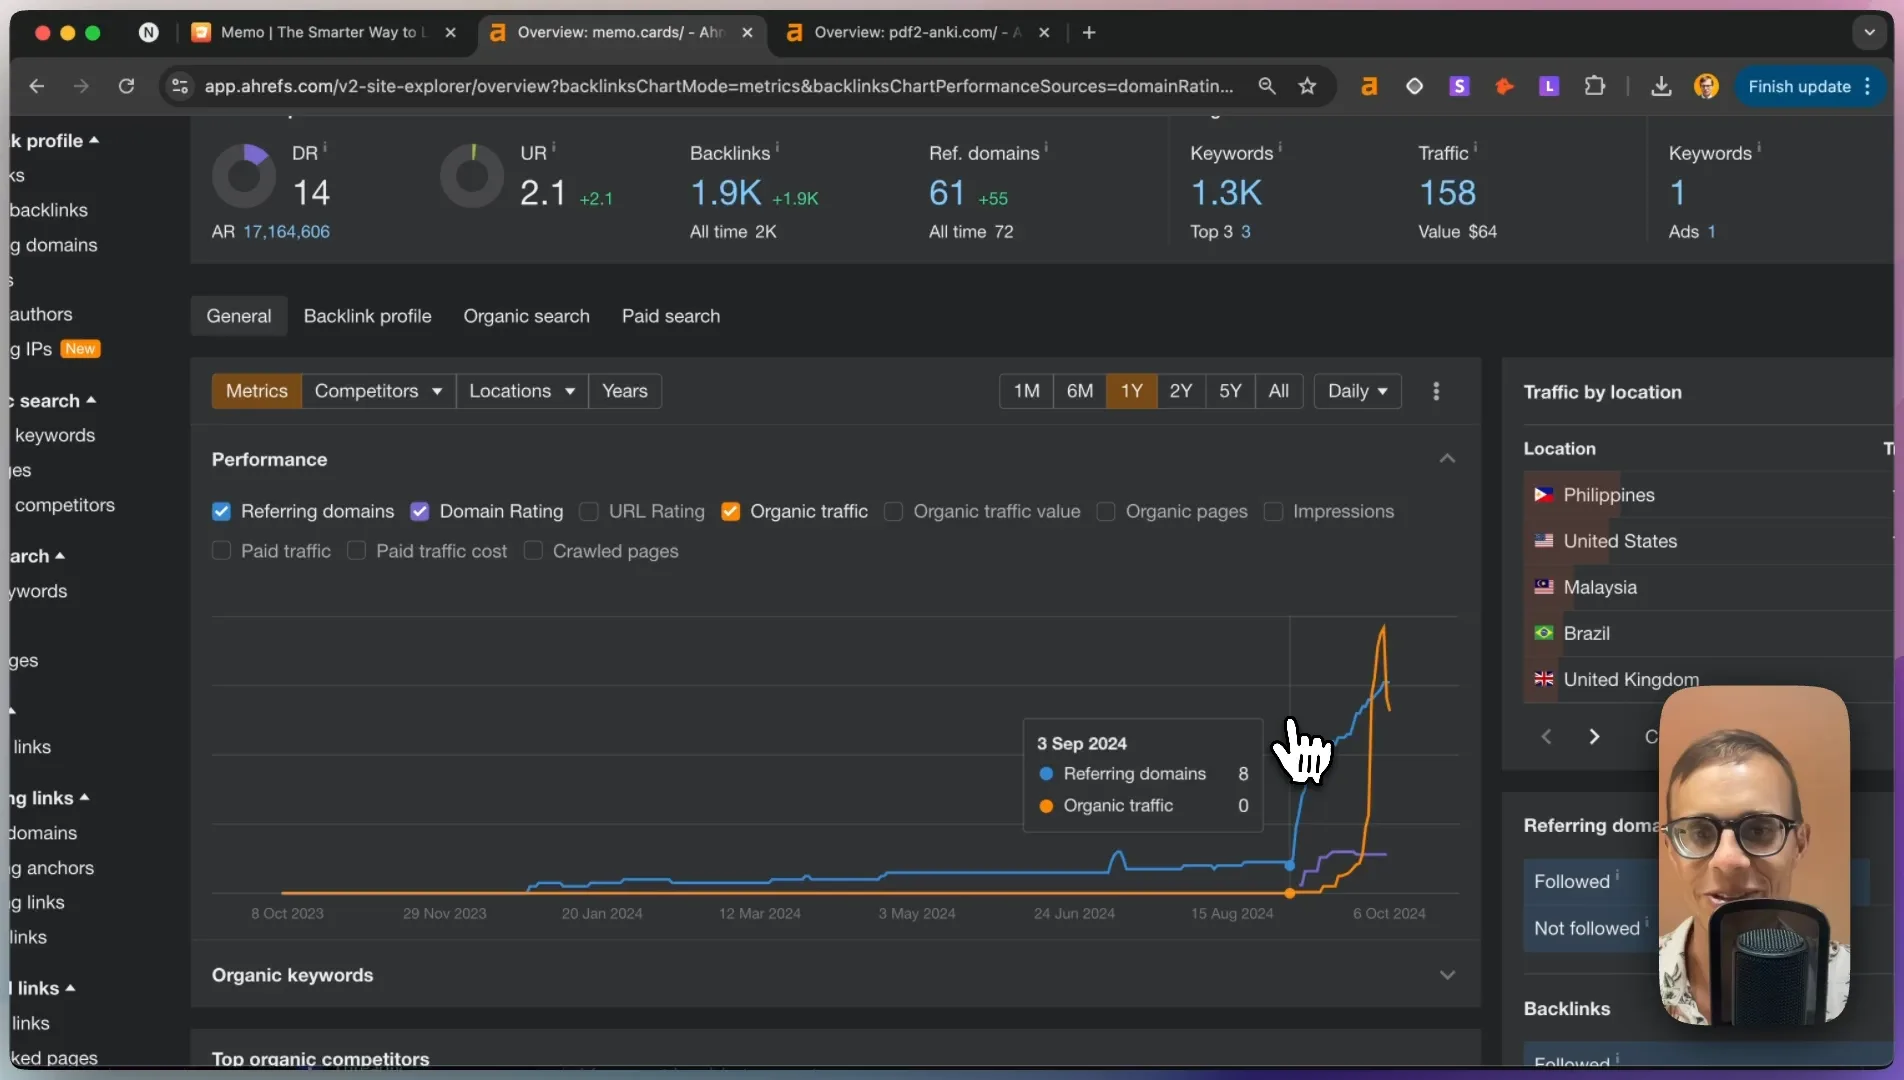Enable the Crawled pages checkbox
The width and height of the screenshot is (1904, 1080).
click(533, 551)
